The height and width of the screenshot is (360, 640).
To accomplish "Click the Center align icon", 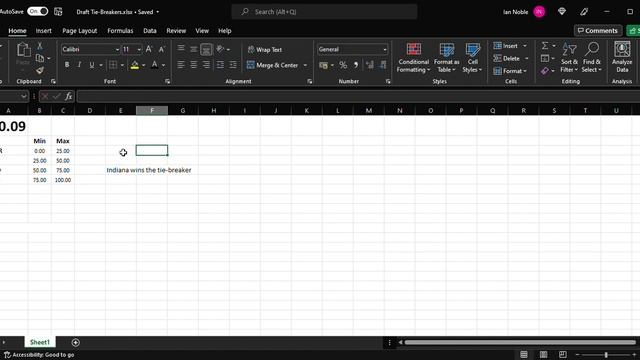I will point(194,65).
